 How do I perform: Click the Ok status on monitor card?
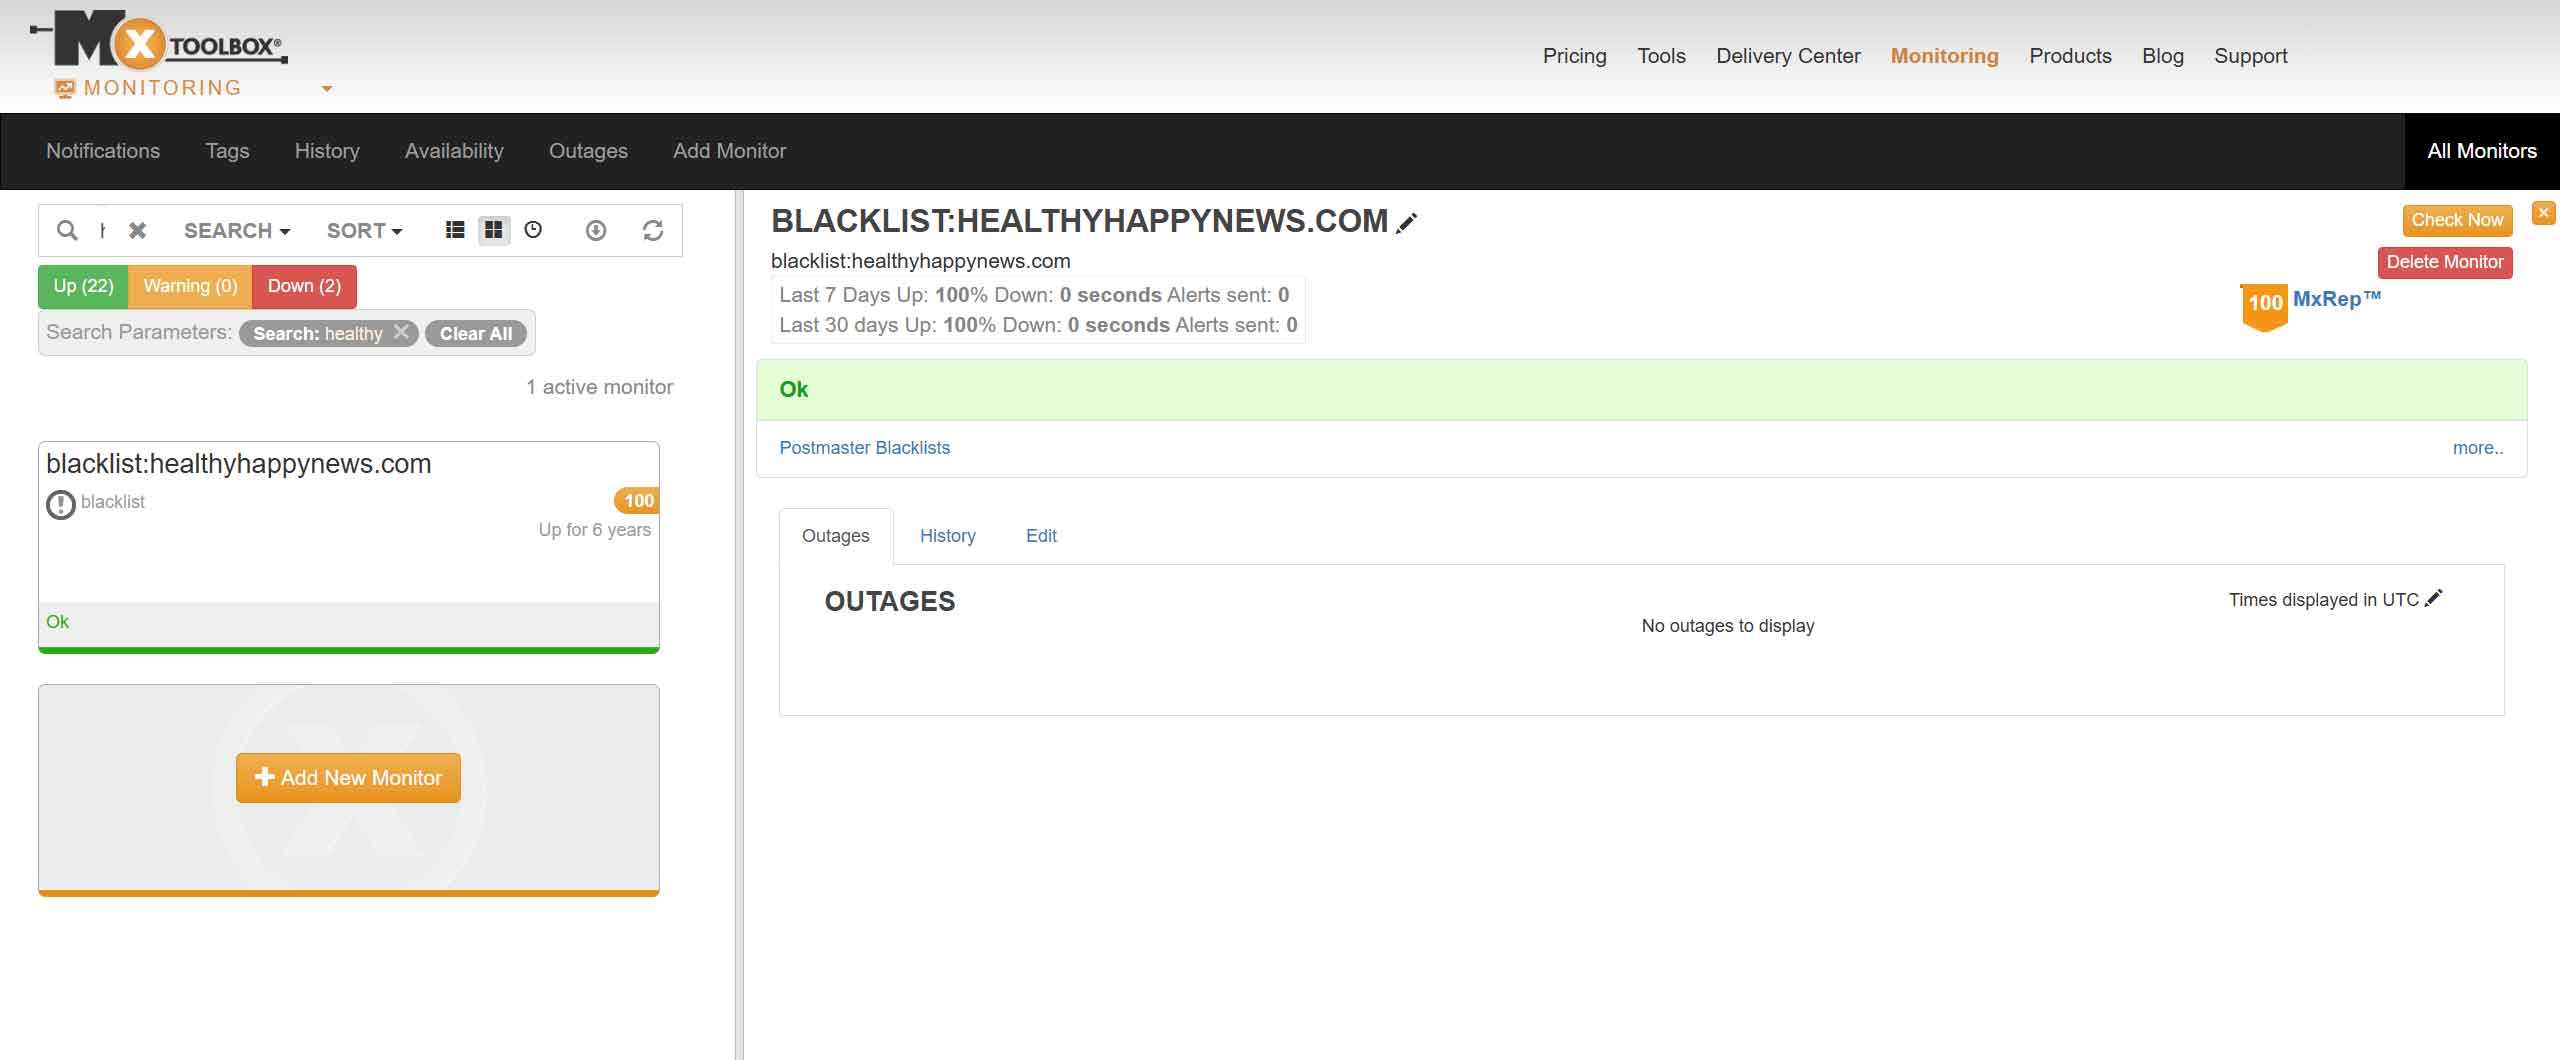tap(57, 622)
